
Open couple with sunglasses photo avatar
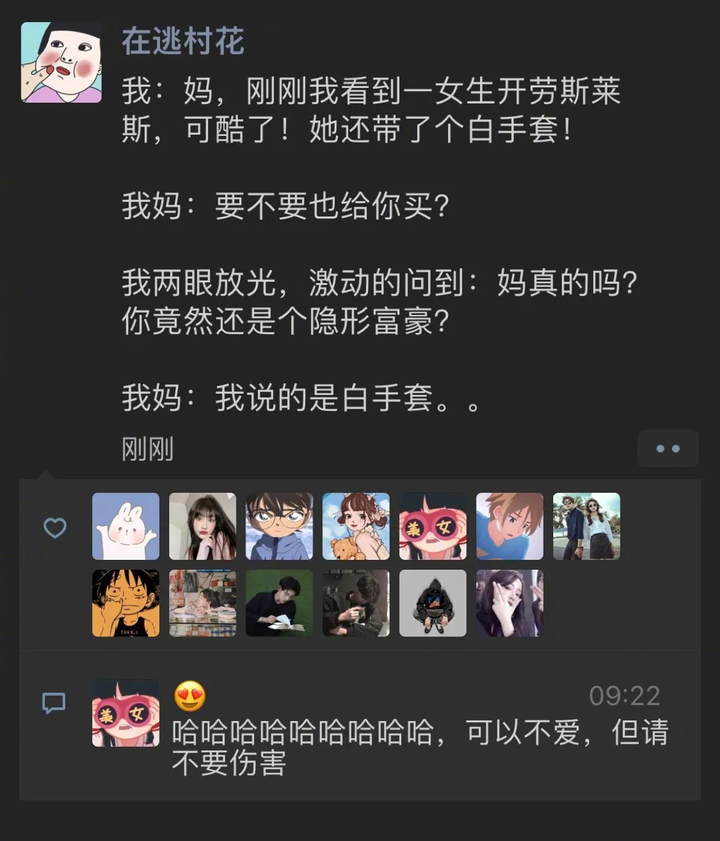pos(586,526)
